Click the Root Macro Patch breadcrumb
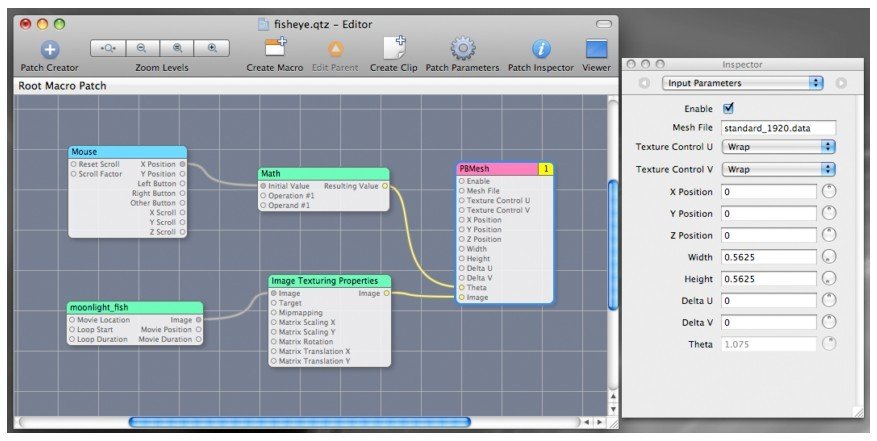 click(x=63, y=86)
